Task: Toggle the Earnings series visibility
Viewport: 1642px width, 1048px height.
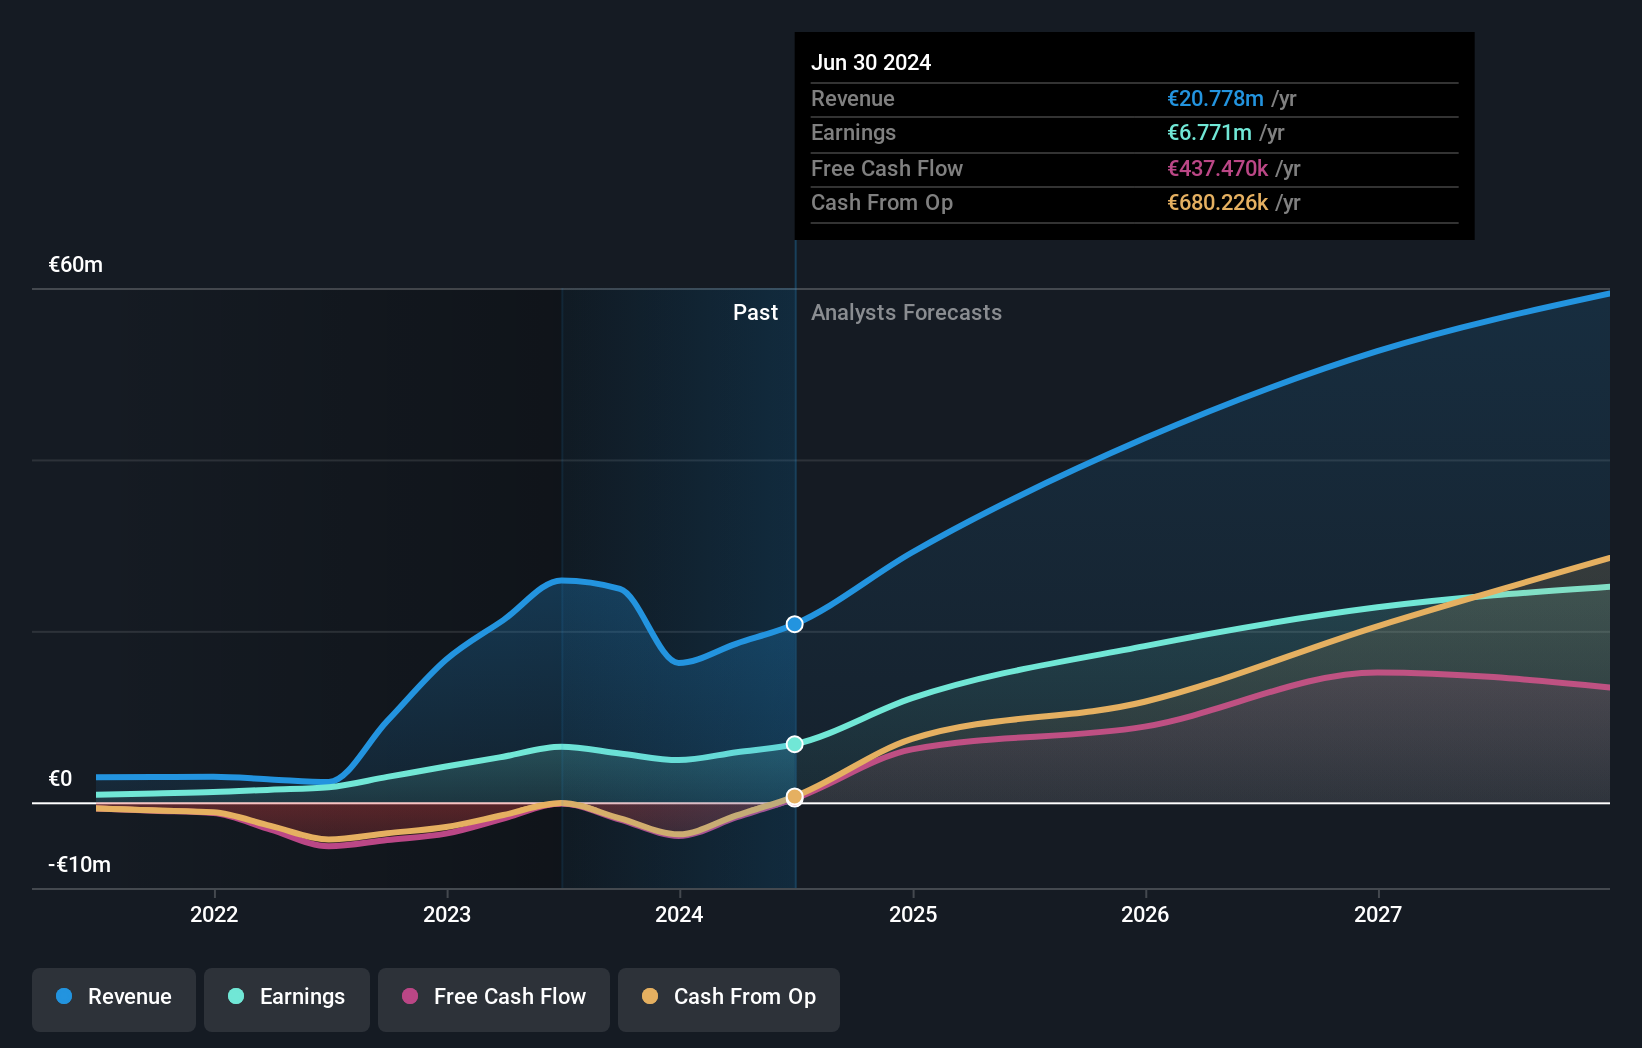Action: pyautogui.click(x=287, y=999)
